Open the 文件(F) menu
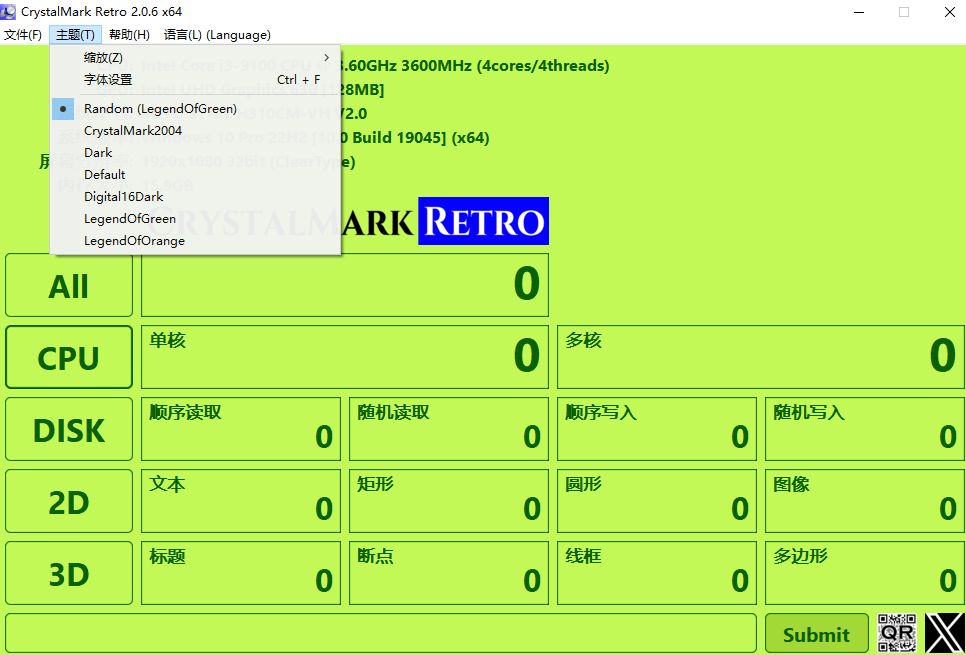Viewport: 966px width, 655px height. [x=23, y=35]
